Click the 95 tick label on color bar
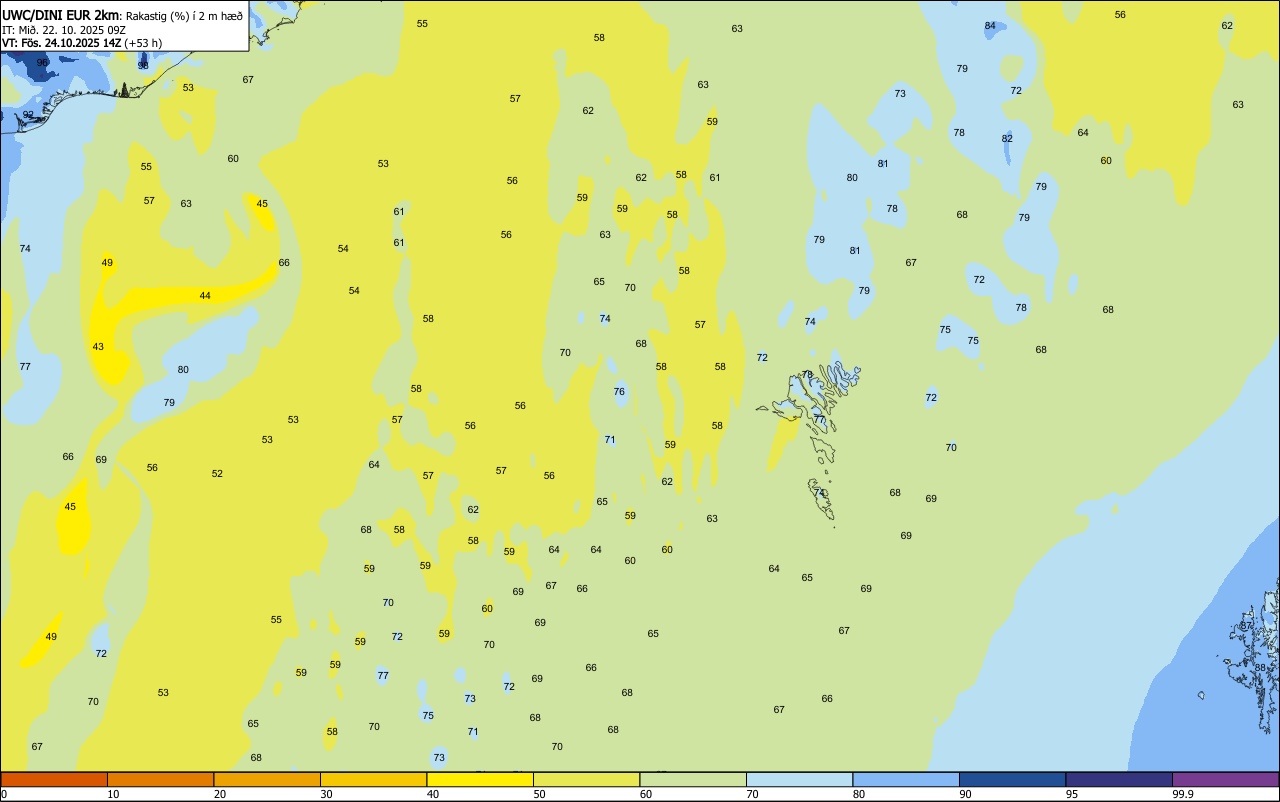Image resolution: width=1280 pixels, height=802 pixels. point(1072,794)
